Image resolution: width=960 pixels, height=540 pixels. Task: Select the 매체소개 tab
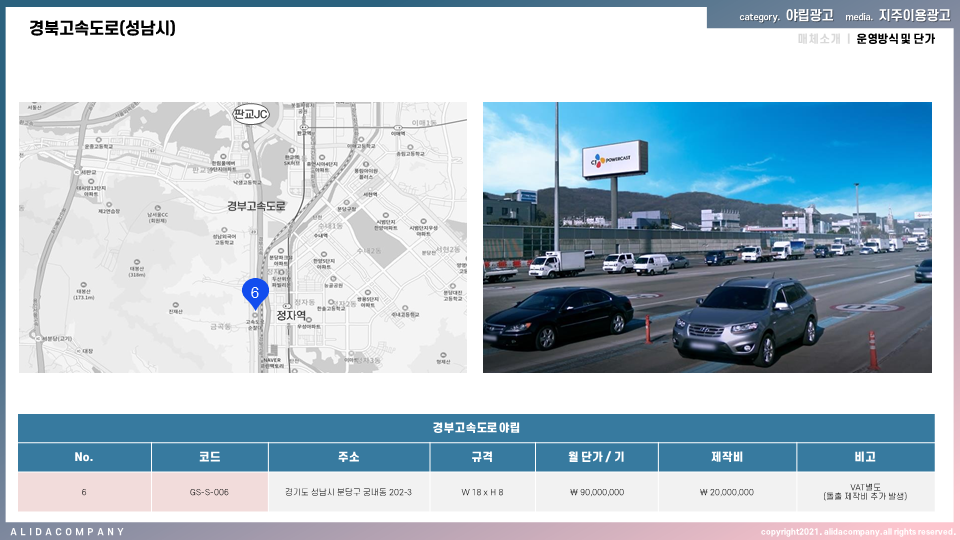click(x=818, y=39)
